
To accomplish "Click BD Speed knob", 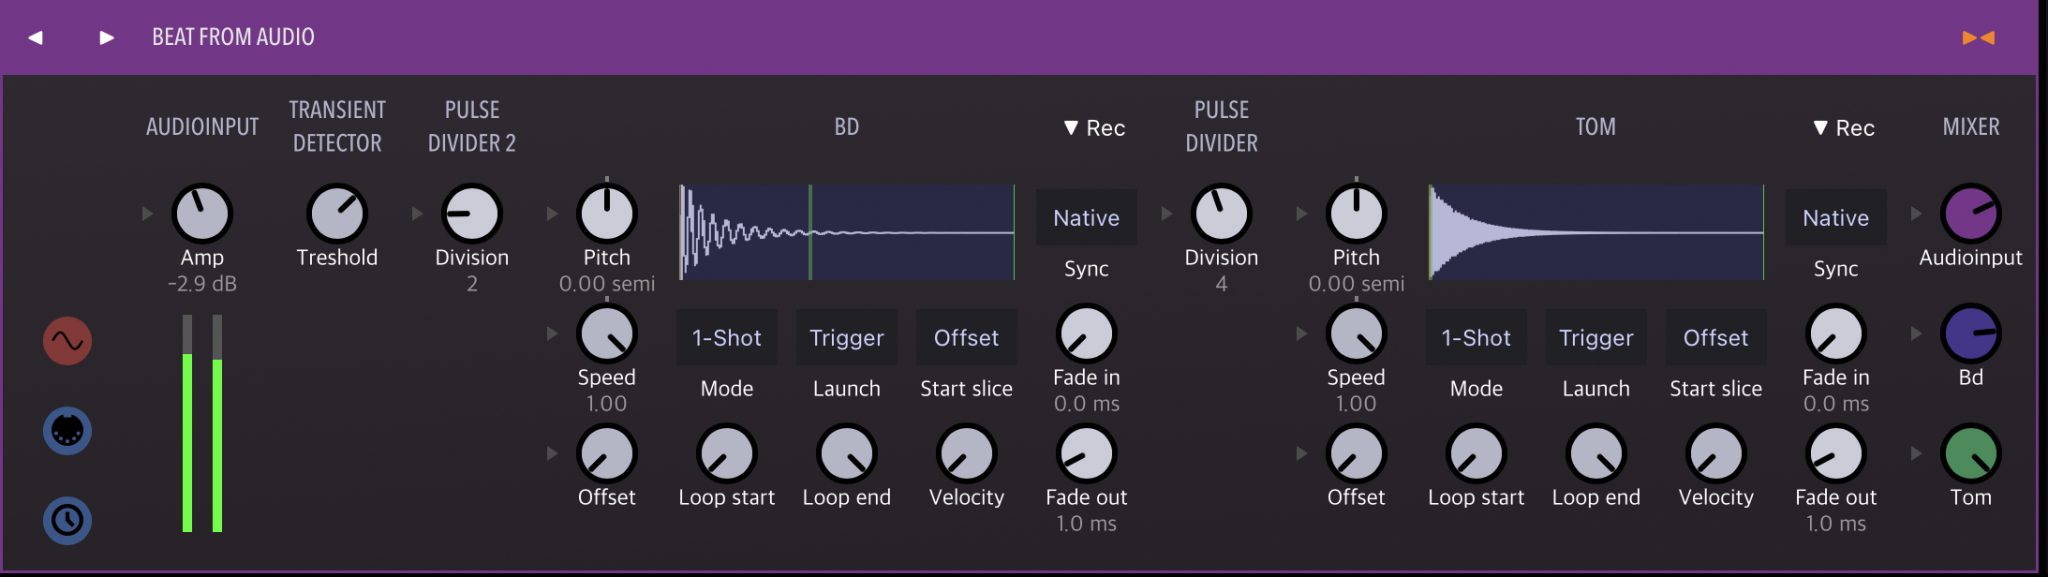I will pos(607,334).
